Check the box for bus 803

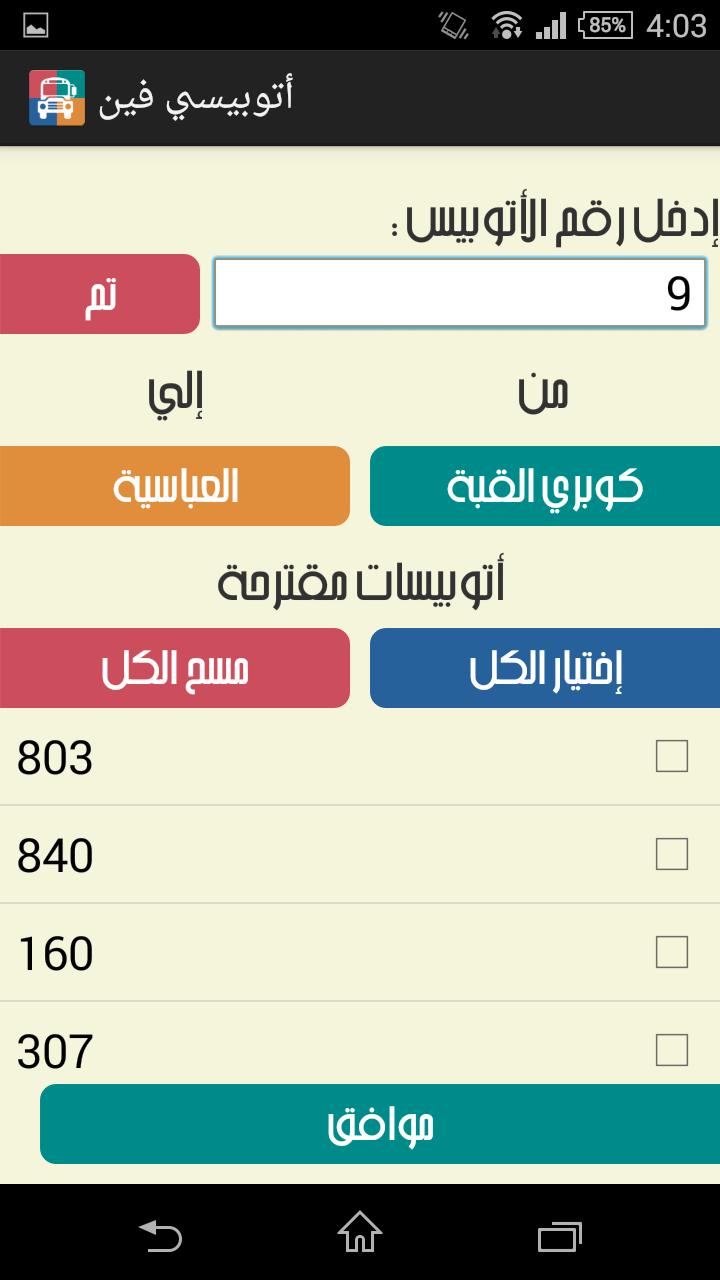coord(672,757)
